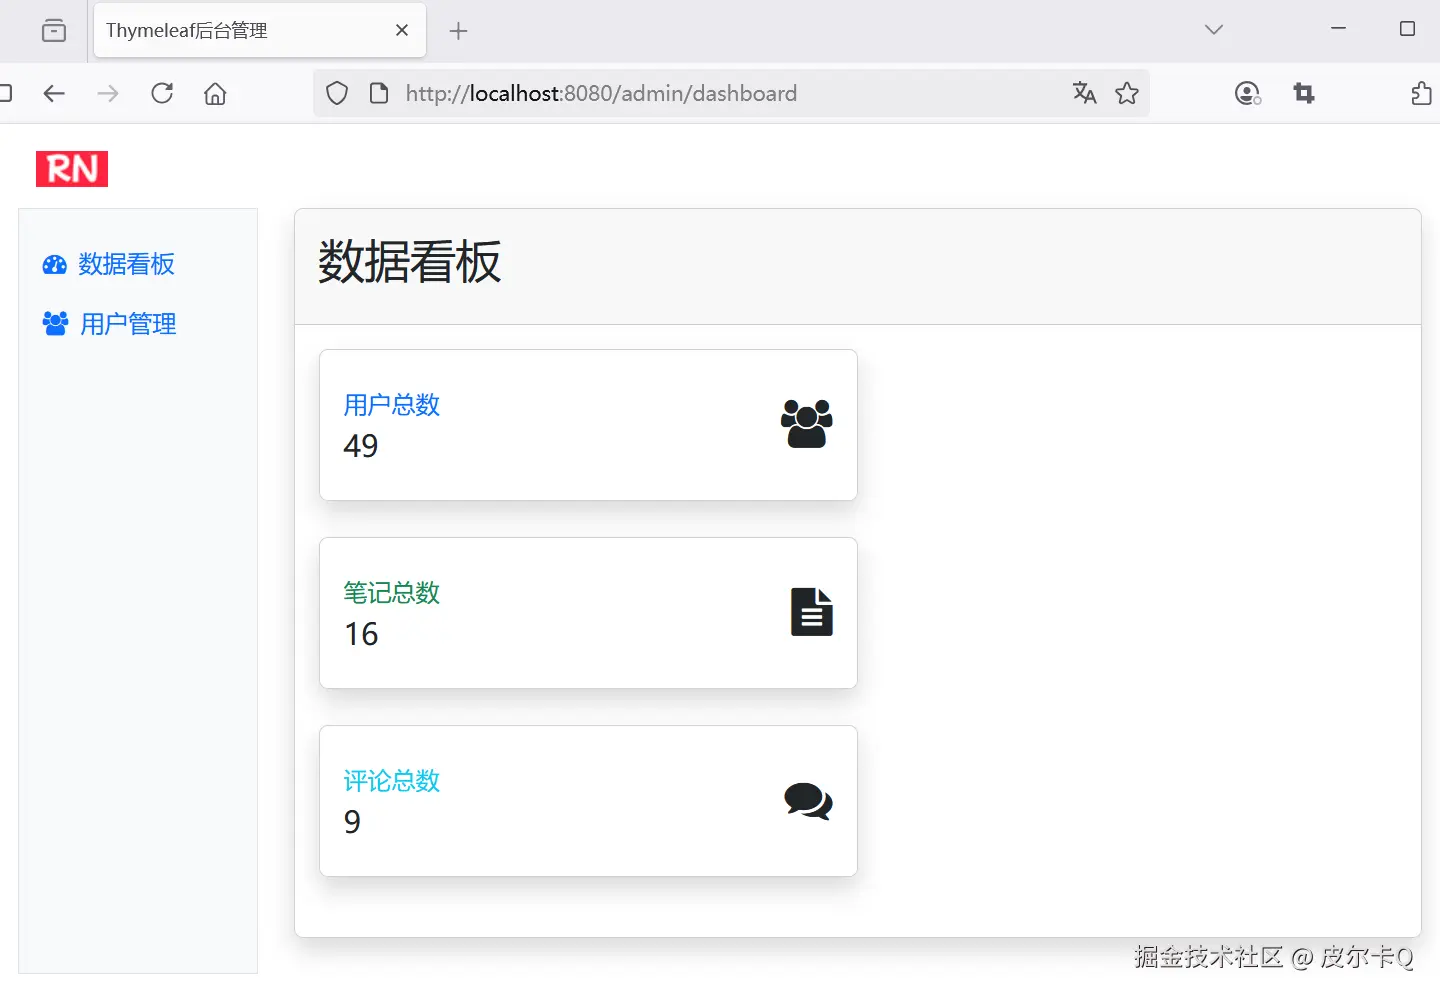1440x997 pixels.
Task: Take a screenshot with the crop icon
Action: click(x=1304, y=94)
